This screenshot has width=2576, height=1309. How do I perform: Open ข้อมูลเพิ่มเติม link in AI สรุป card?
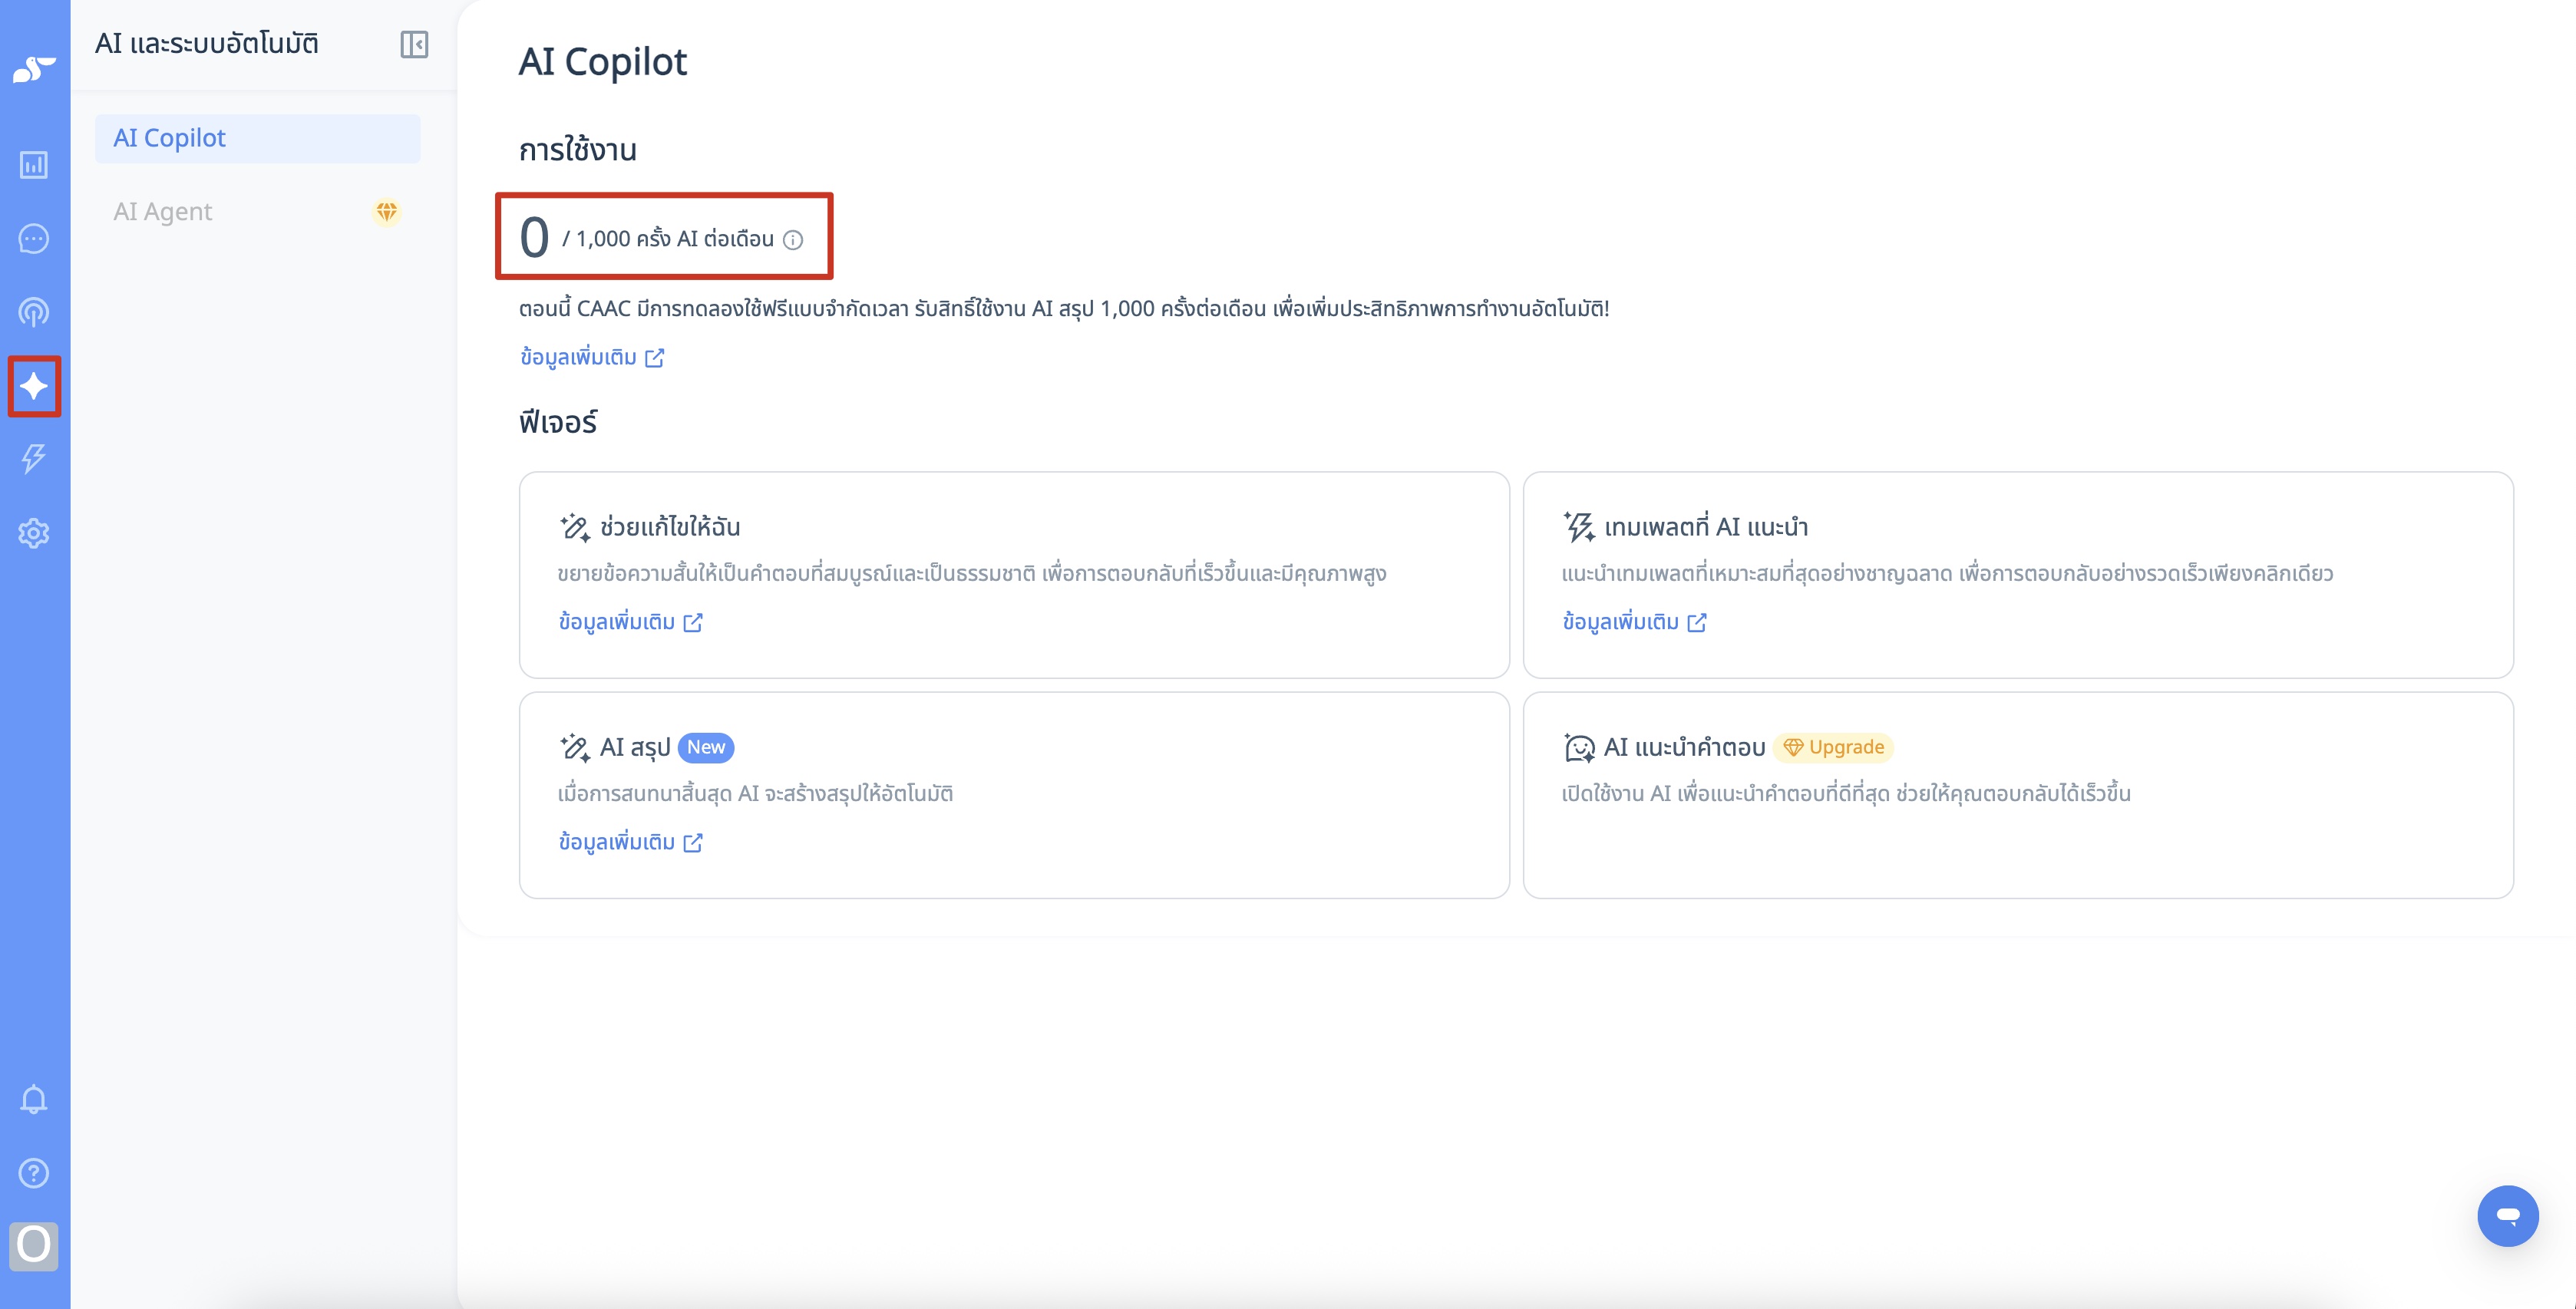[x=631, y=842]
